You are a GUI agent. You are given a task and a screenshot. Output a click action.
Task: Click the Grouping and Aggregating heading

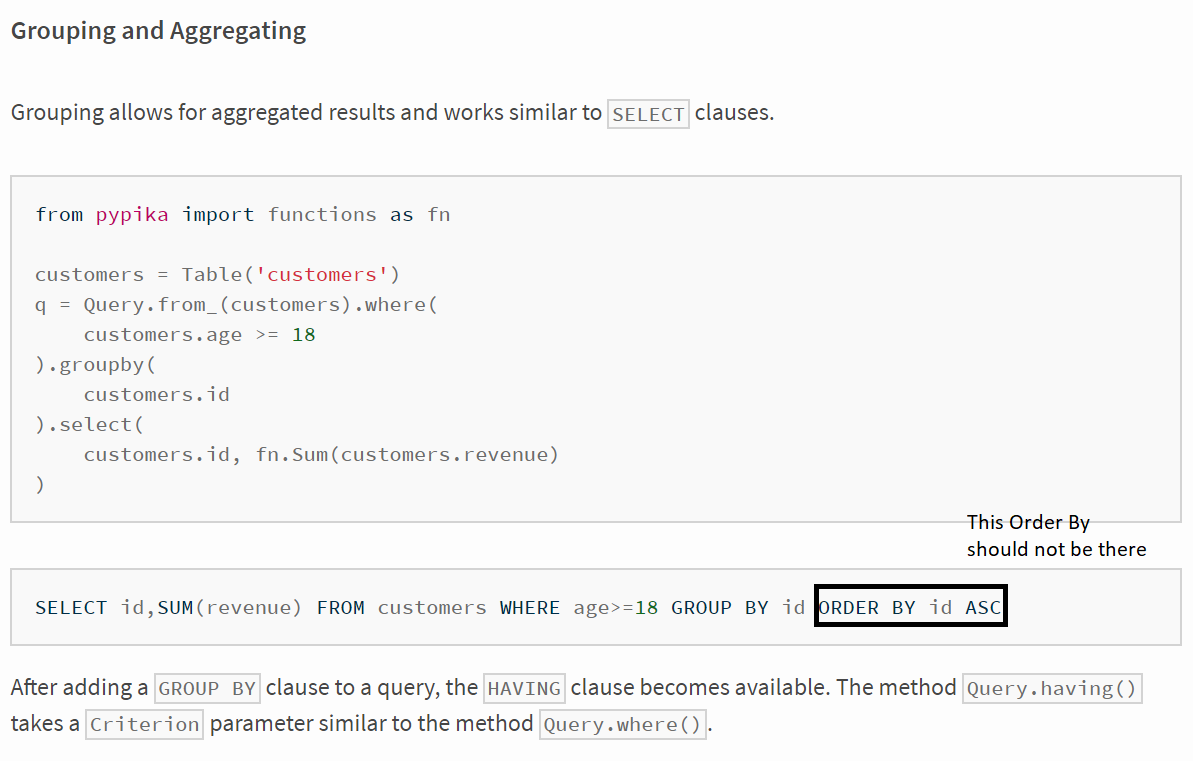point(158,30)
